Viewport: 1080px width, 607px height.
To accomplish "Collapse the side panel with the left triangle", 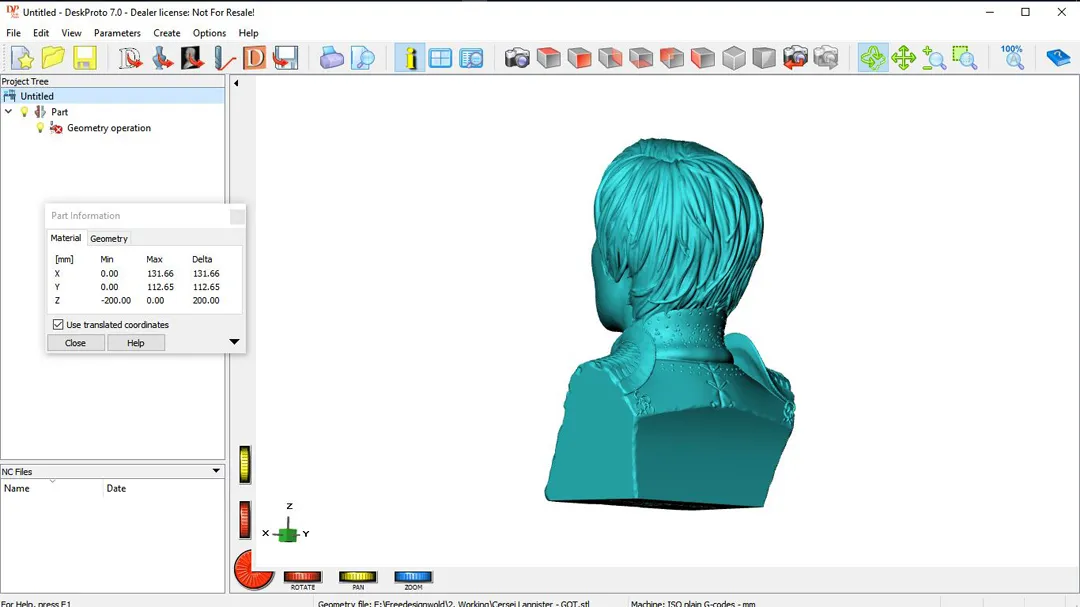I will tap(236, 83).
